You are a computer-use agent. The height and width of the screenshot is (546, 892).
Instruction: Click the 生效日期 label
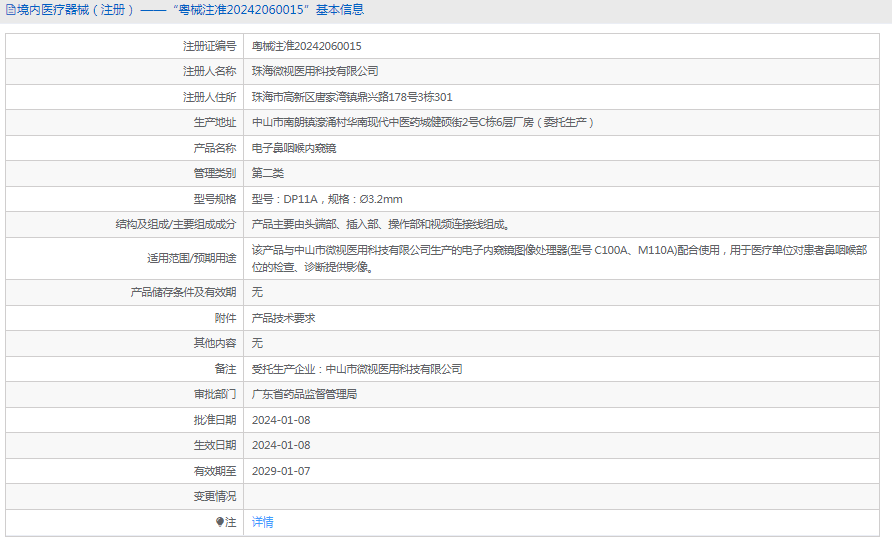(x=214, y=445)
